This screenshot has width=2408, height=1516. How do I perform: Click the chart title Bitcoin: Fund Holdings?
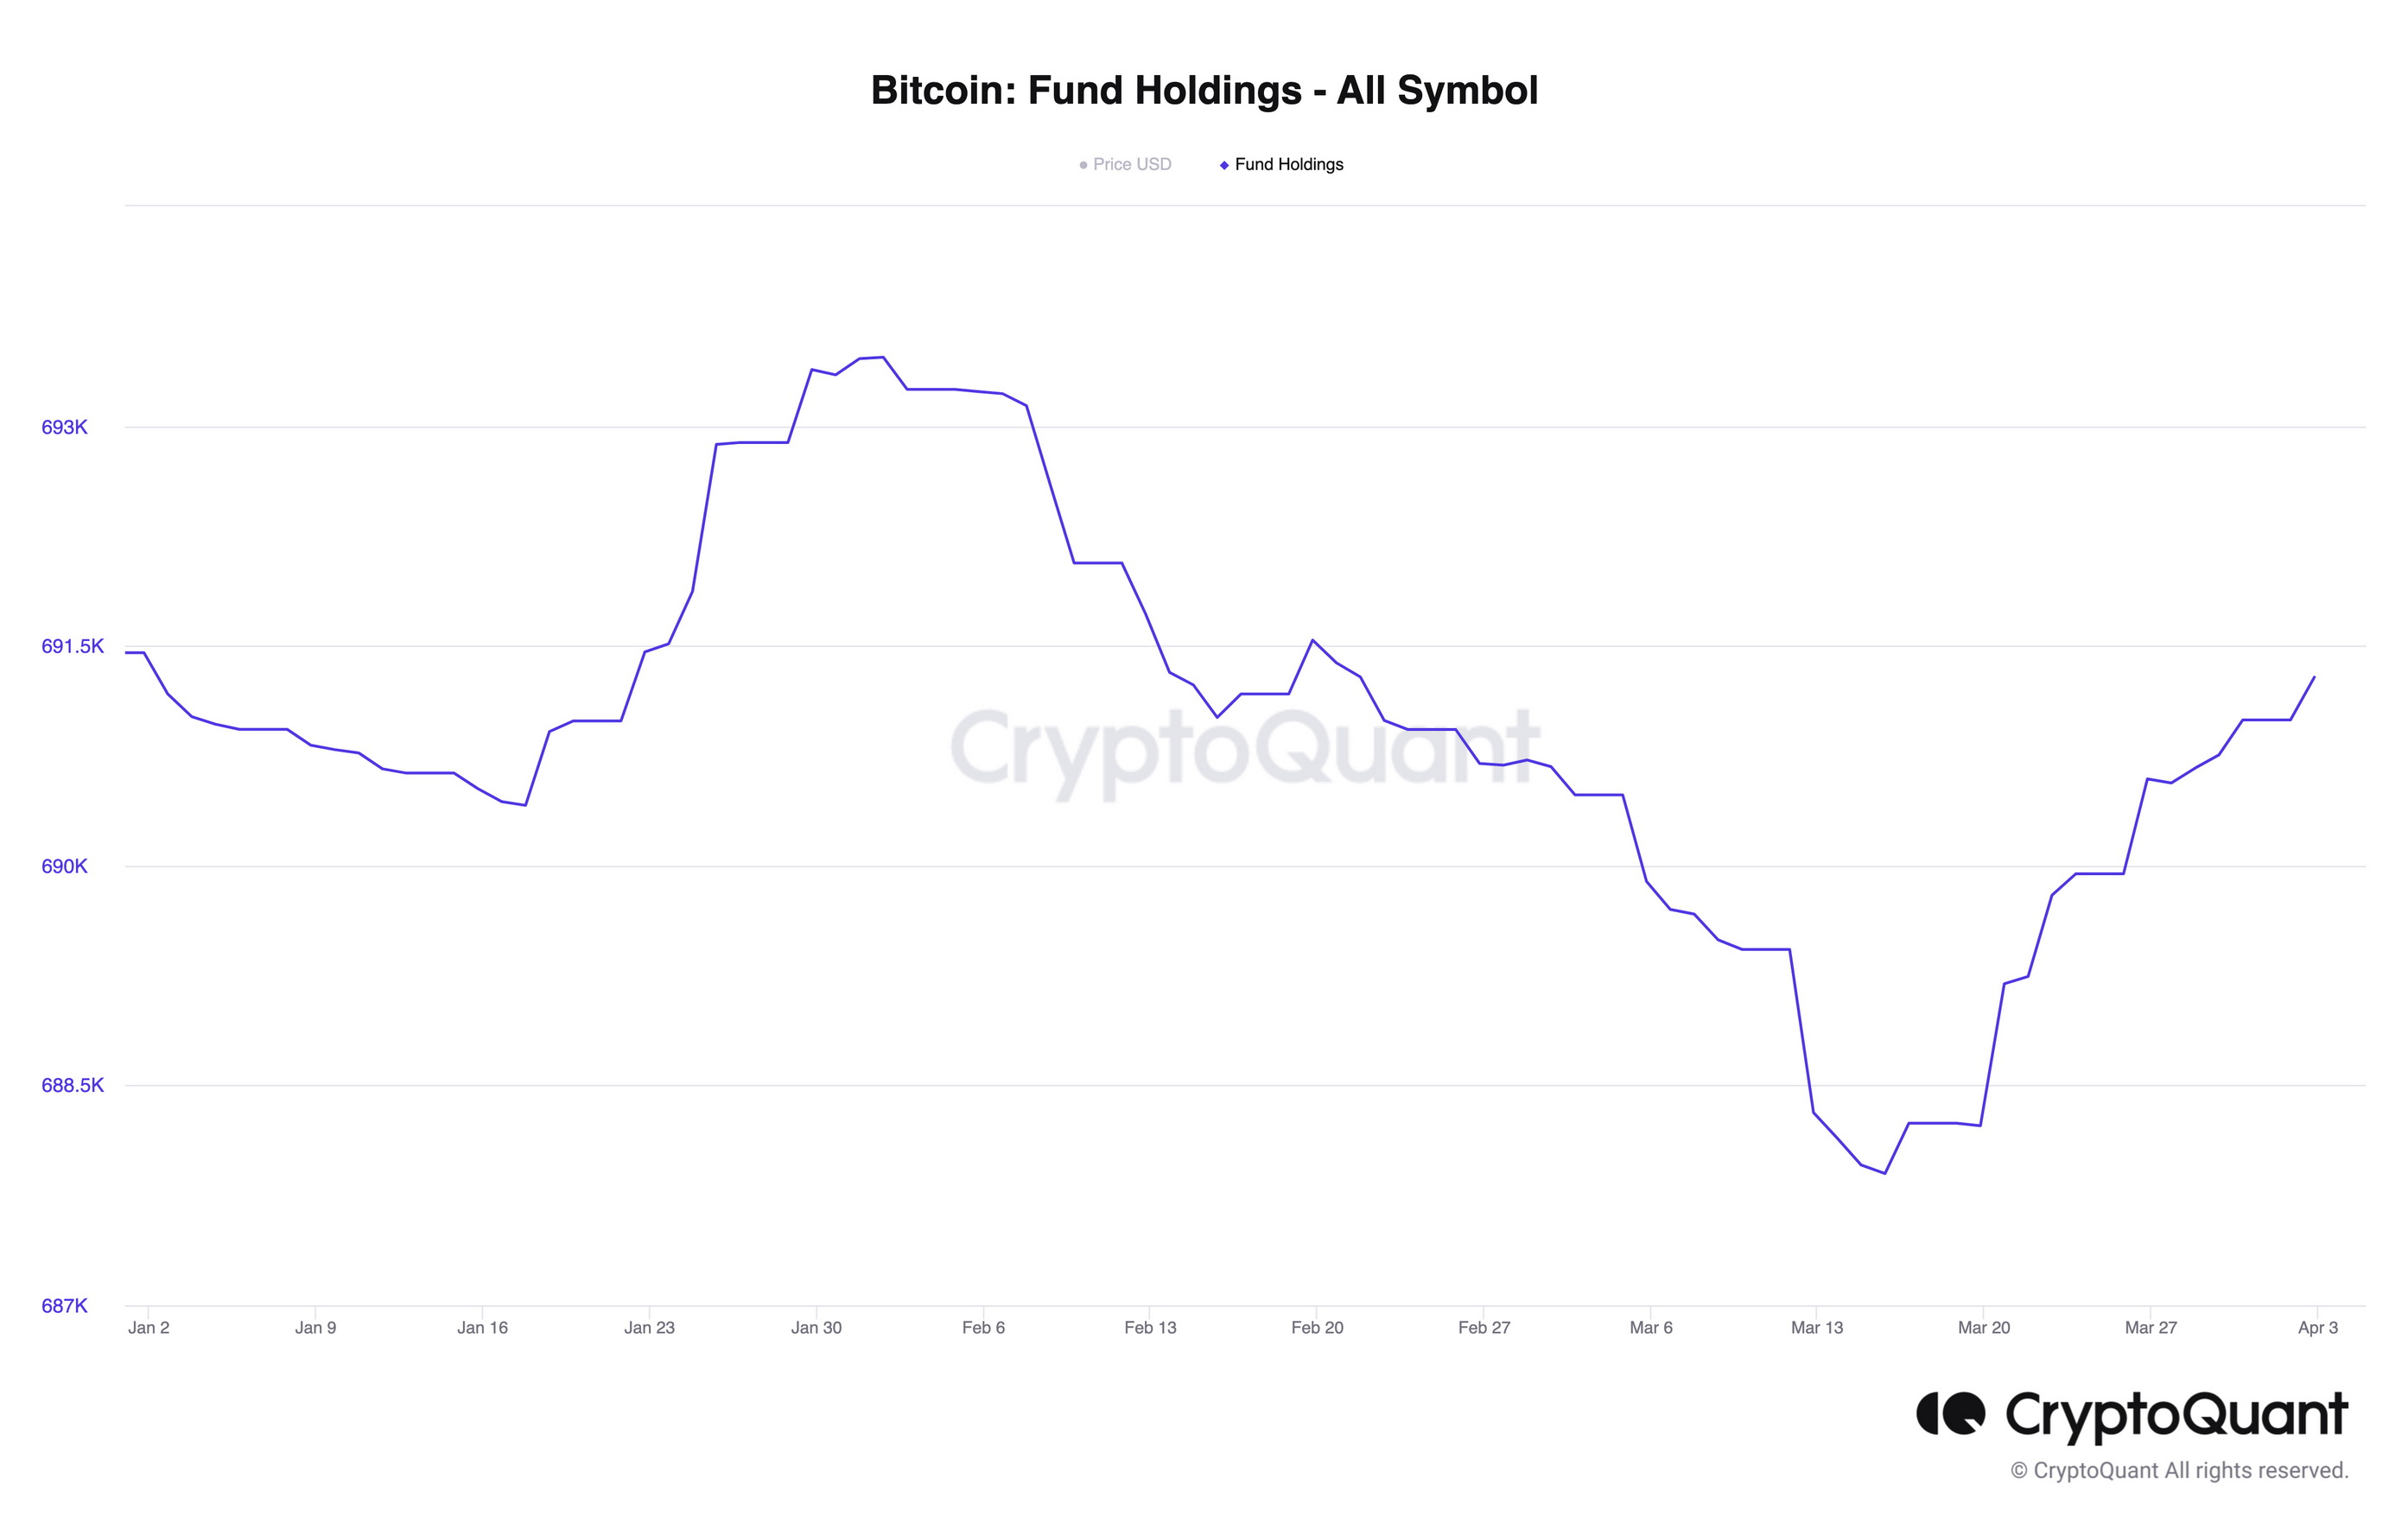tap(1204, 90)
